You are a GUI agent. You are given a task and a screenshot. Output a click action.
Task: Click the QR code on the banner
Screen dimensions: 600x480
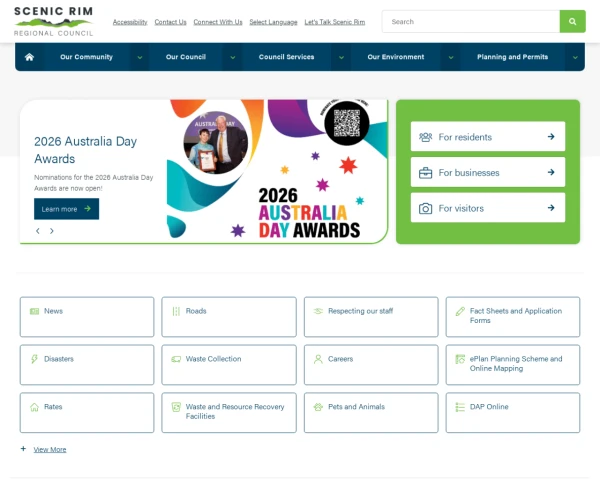[x=347, y=123]
